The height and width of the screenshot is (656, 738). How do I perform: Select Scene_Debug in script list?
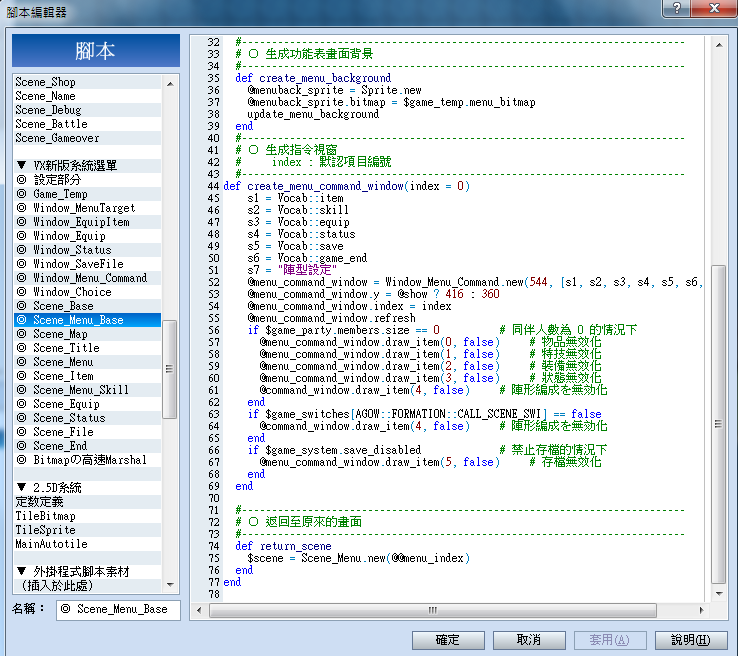point(88,110)
